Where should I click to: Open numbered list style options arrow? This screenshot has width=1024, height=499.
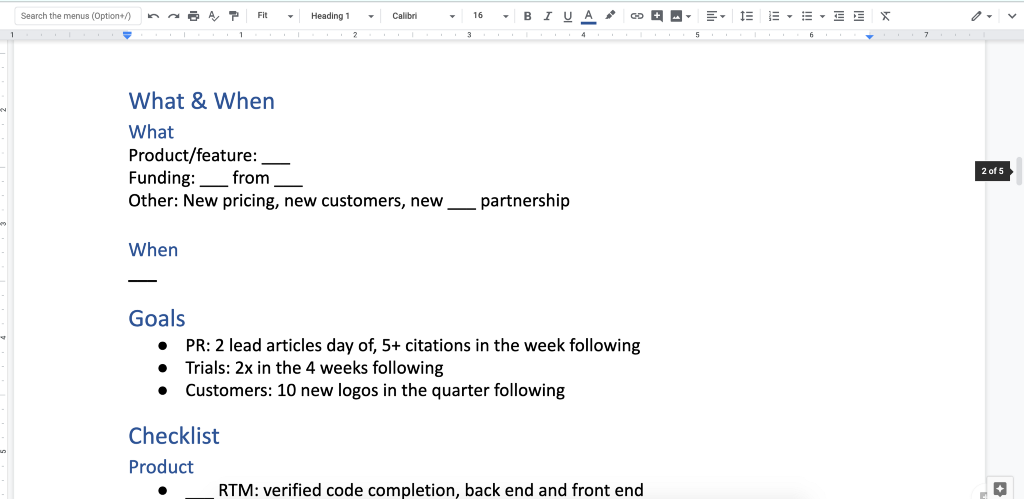pos(790,16)
